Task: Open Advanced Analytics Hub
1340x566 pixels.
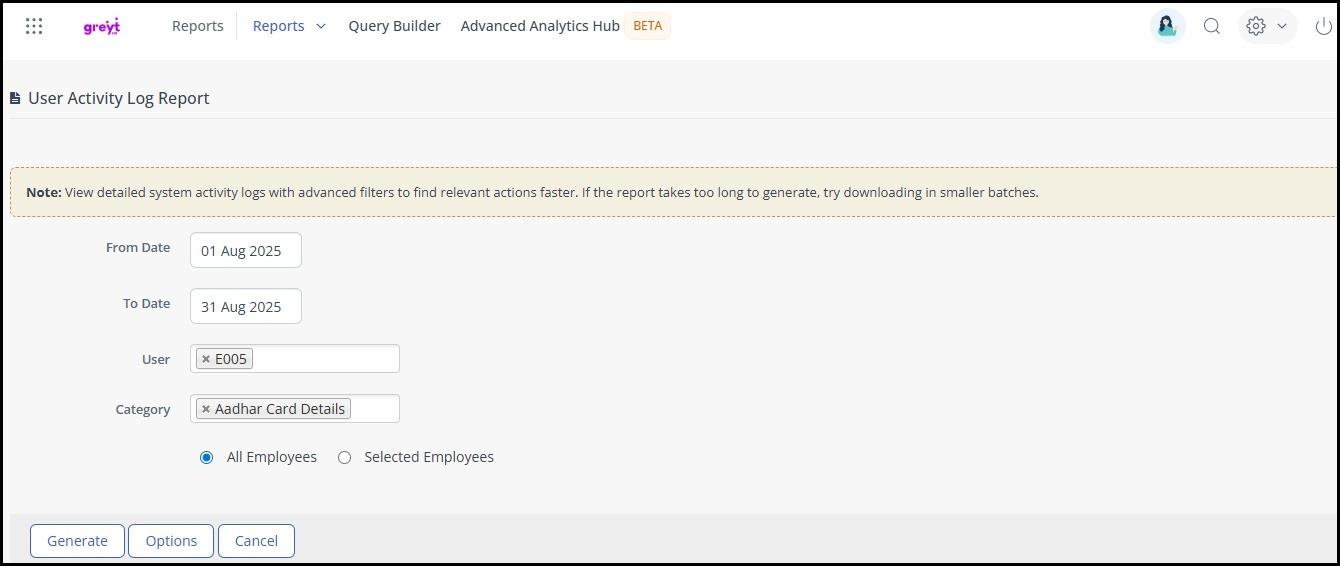Action: point(540,26)
